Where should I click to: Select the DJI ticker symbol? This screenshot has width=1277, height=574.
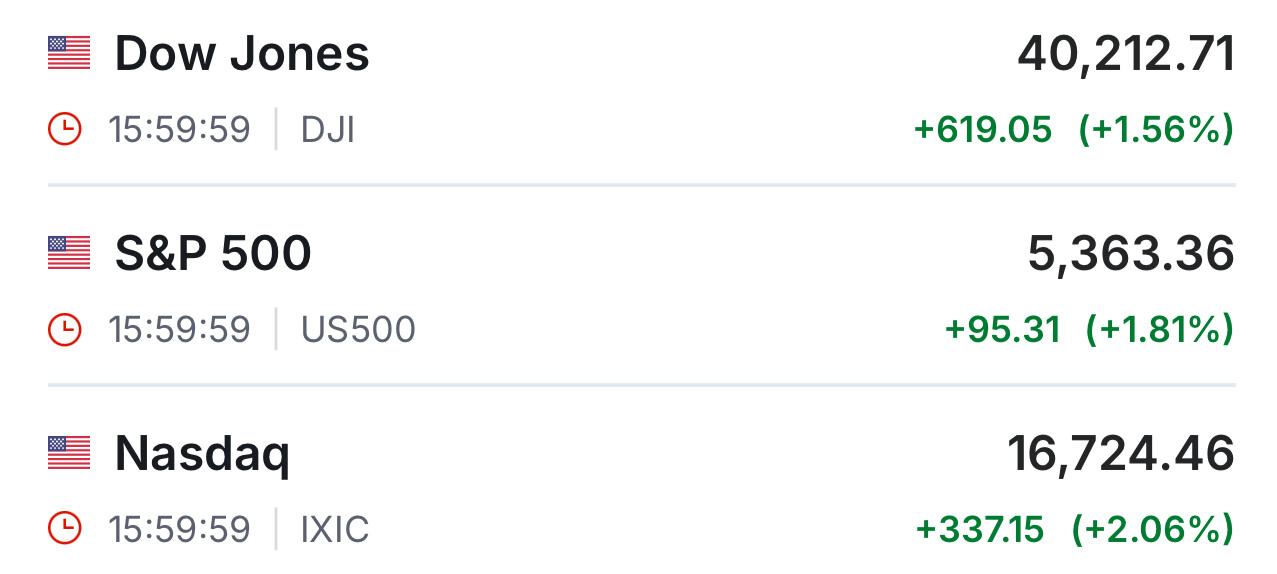tap(328, 130)
